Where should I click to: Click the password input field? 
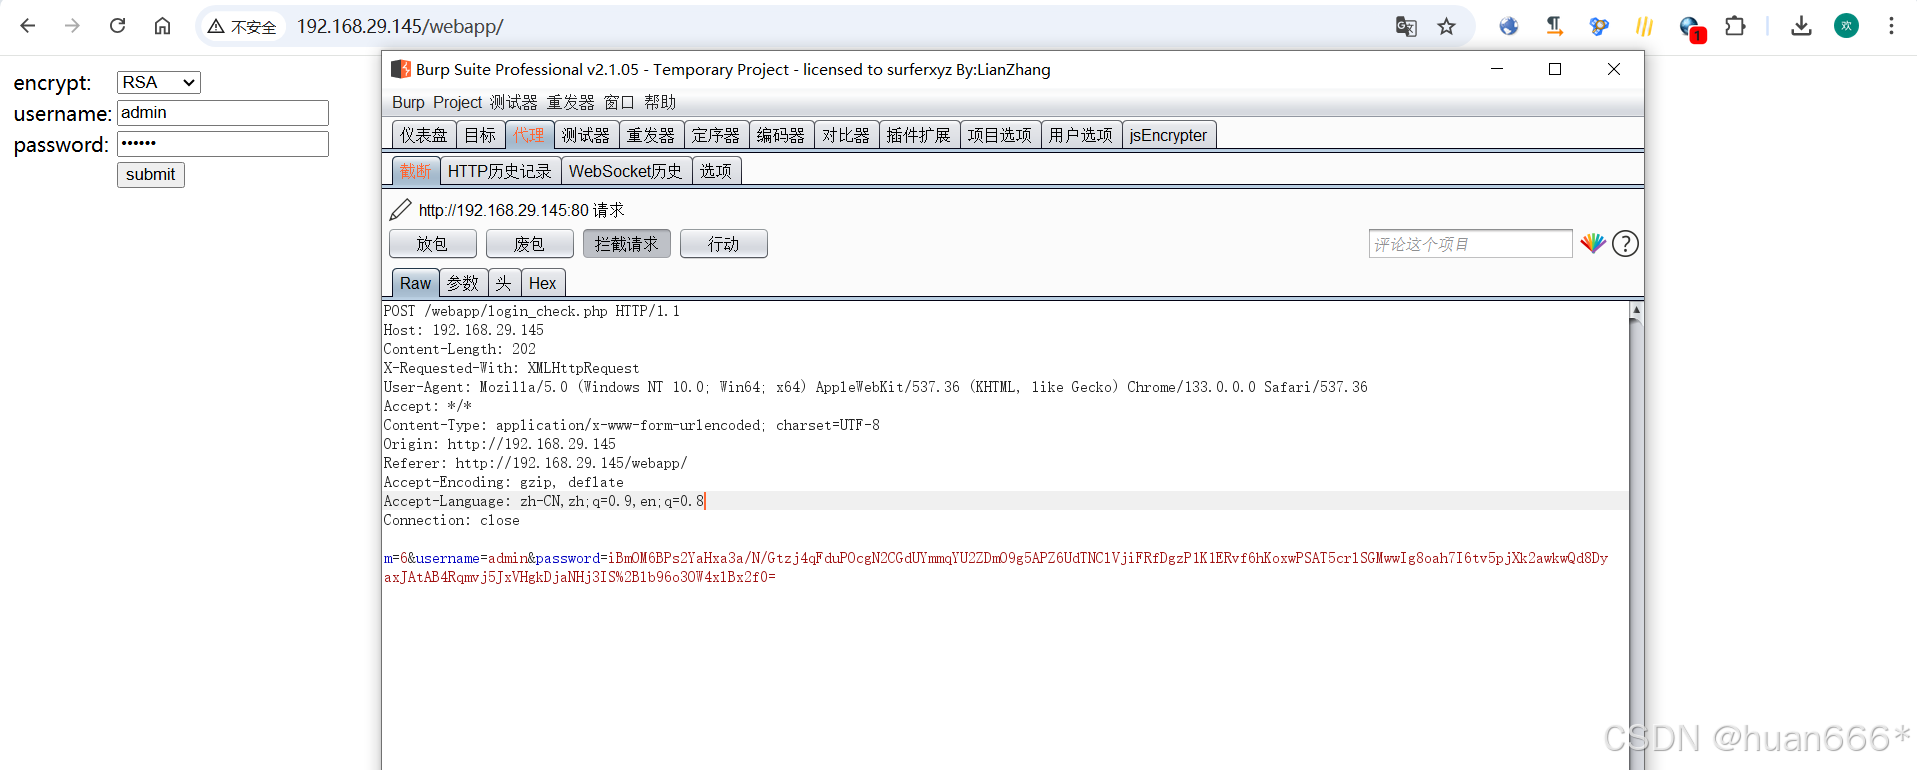pos(223,144)
